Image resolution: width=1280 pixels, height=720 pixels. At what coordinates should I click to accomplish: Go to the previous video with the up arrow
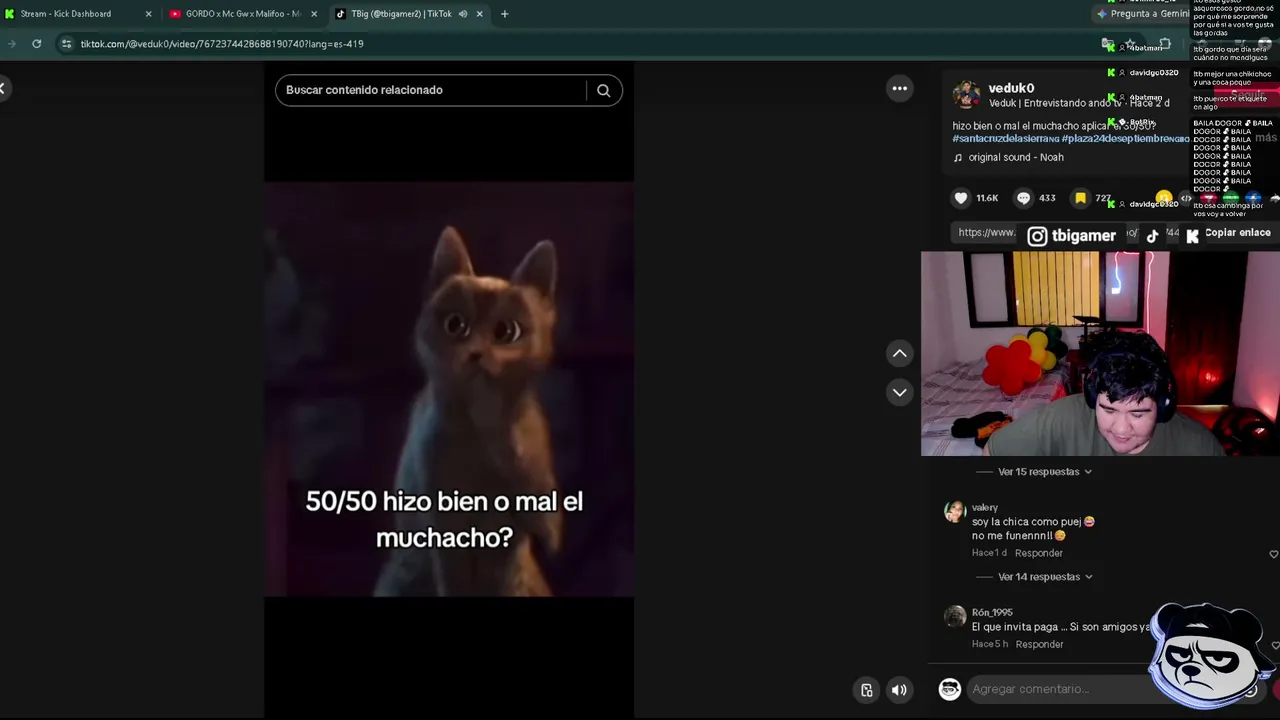[x=900, y=353]
